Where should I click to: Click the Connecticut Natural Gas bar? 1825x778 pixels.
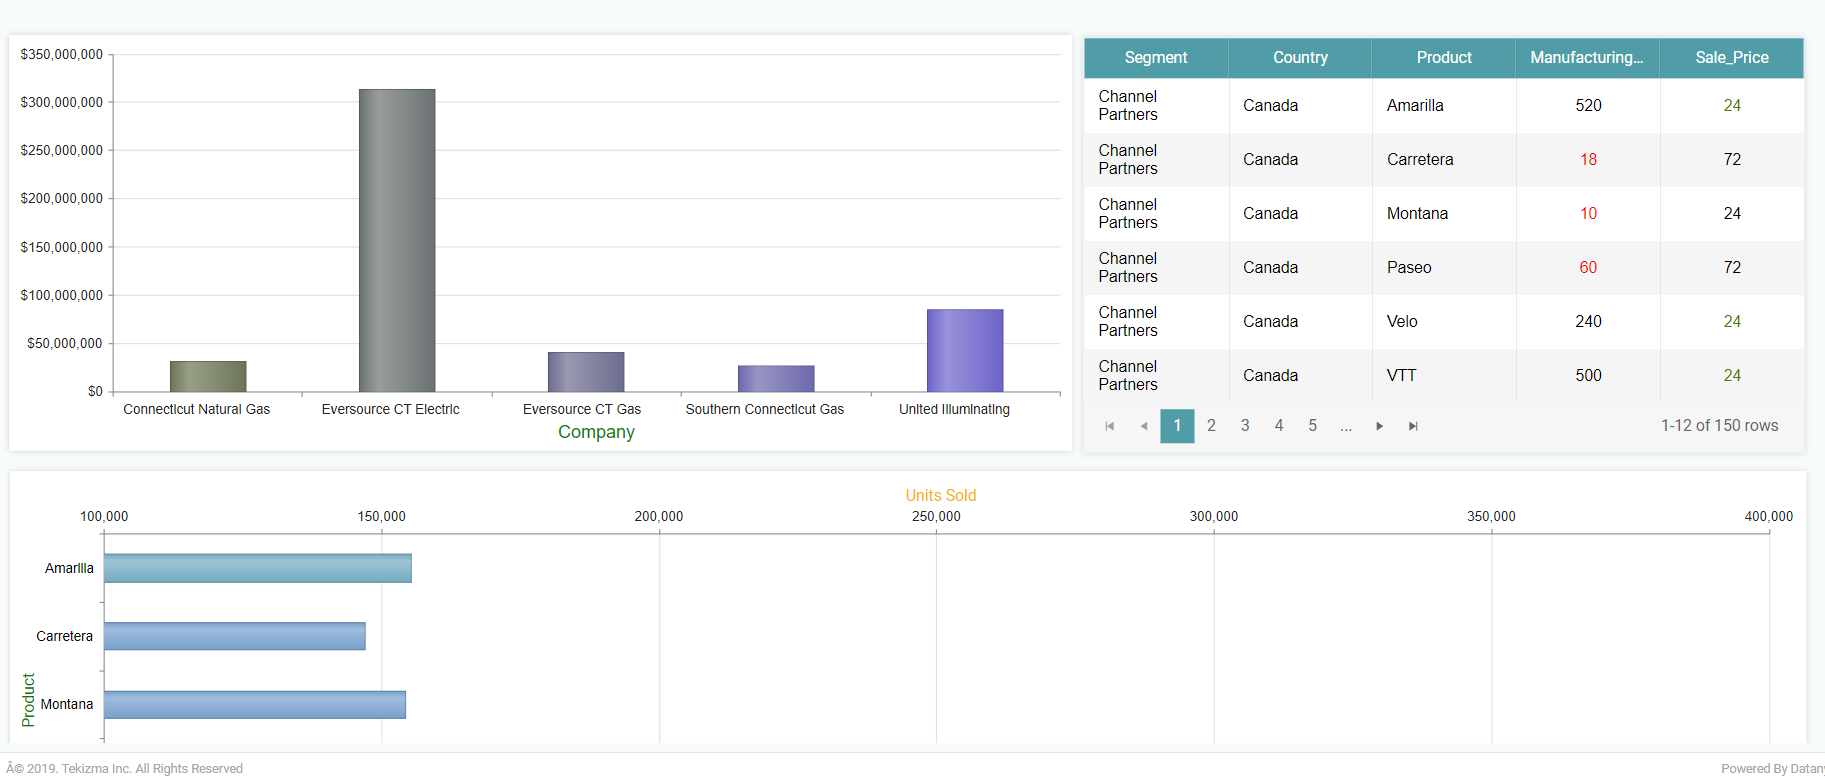208,376
